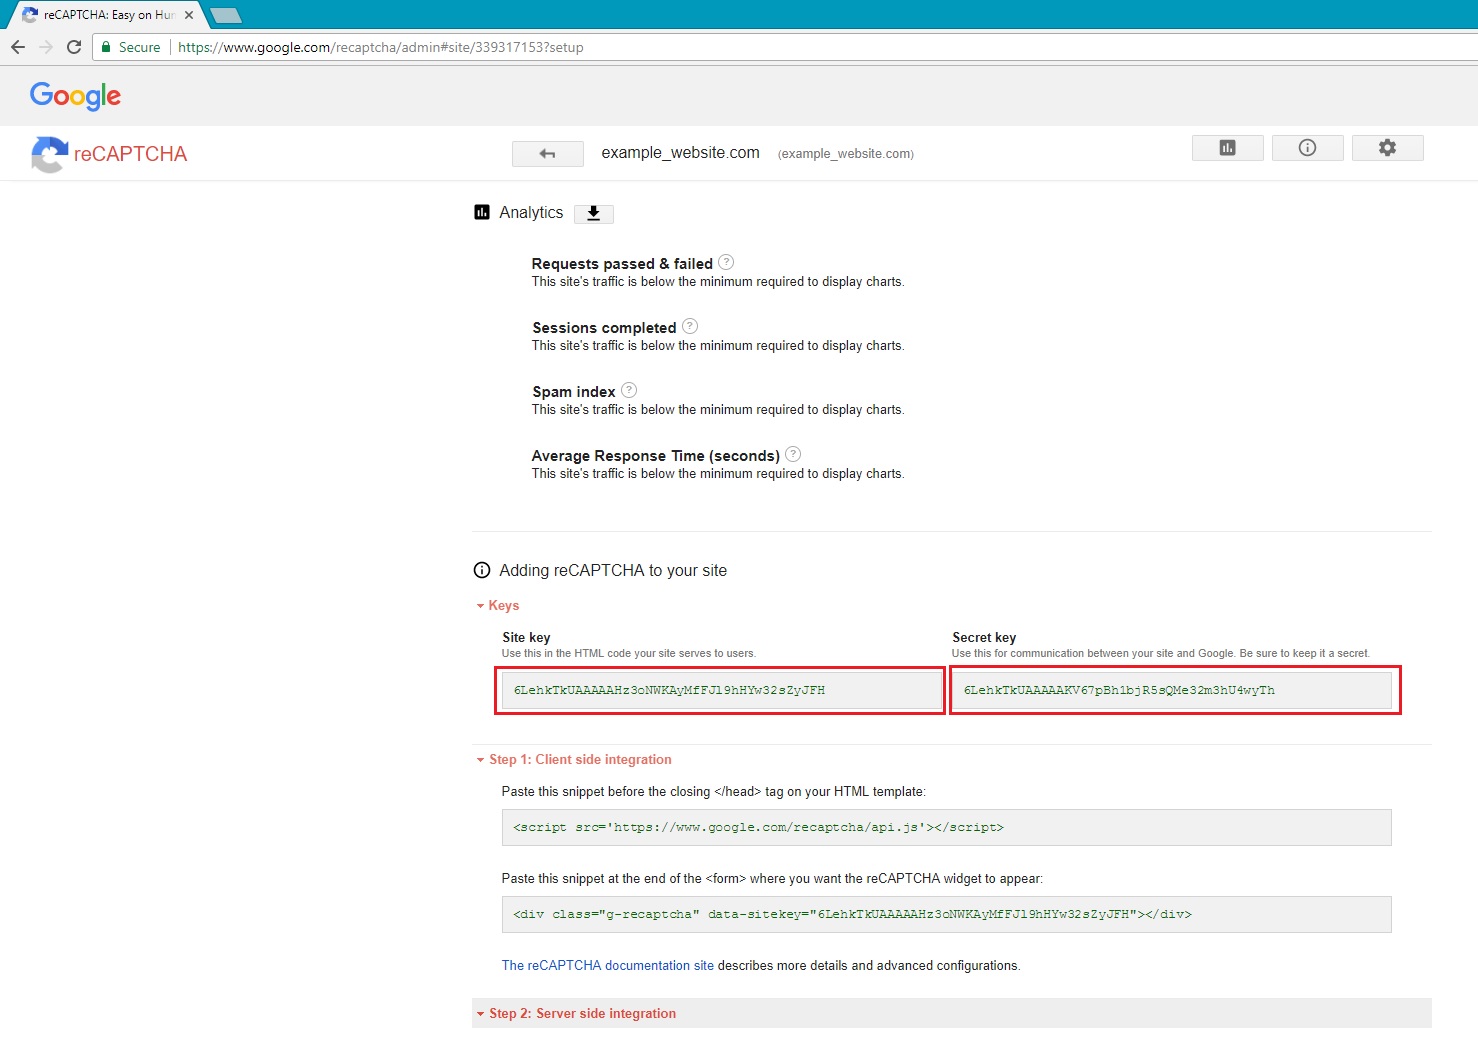Screen dimensions: 1478x1040
Task: Click the info icon beside Adding reCAPTCHA
Action: coord(482,570)
